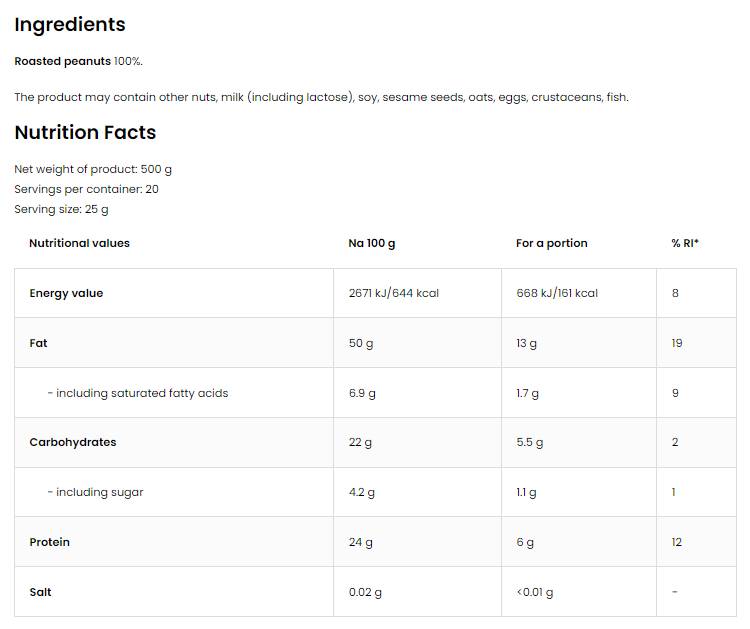Click the 2671 kJ/644 kcal cell
Image resolution: width=750 pixels, height=629 pixels.
pyautogui.click(x=393, y=293)
